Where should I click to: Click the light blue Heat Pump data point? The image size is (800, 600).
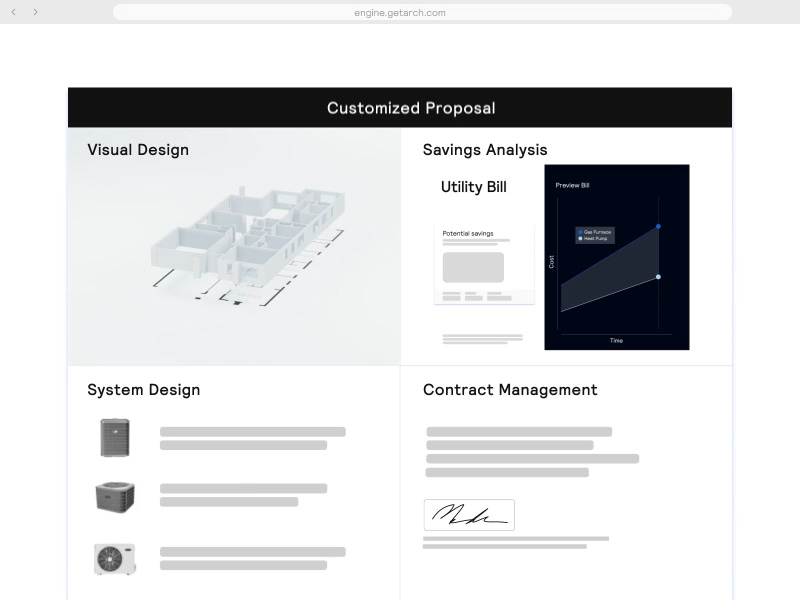[658, 277]
